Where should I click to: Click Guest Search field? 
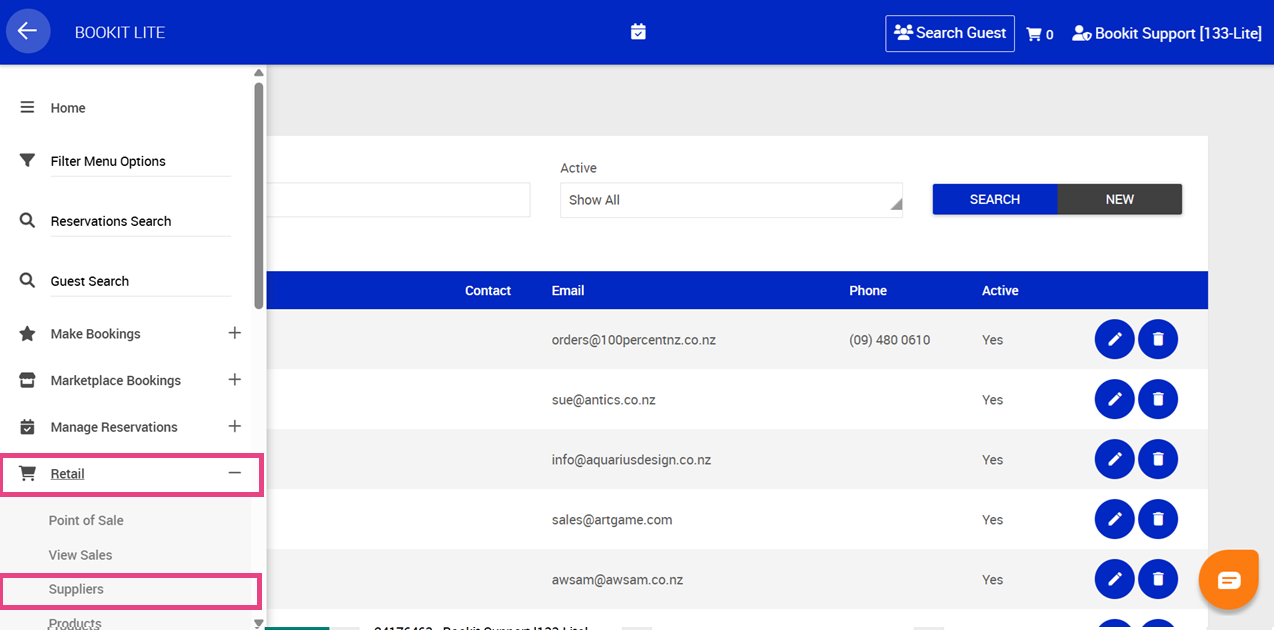click(x=141, y=281)
